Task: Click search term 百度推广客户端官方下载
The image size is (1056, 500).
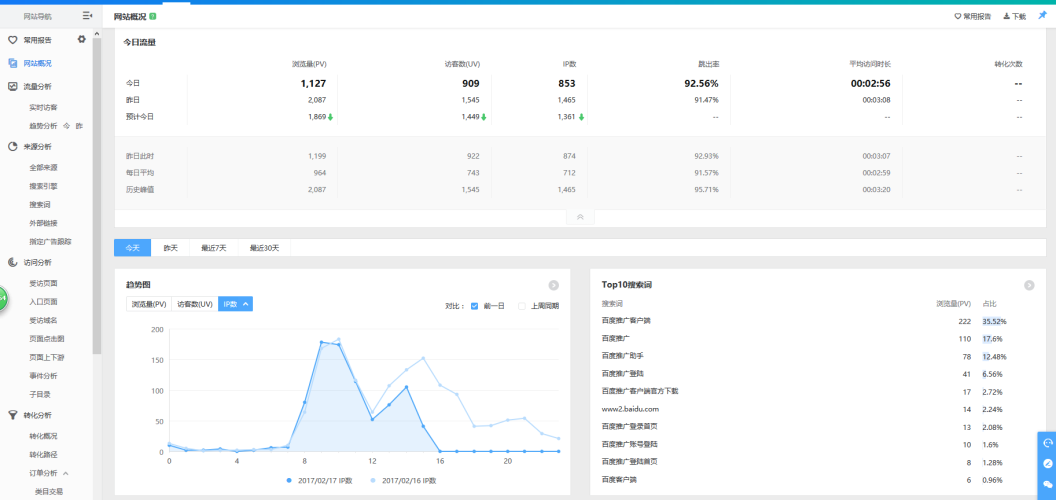Action: (640, 391)
